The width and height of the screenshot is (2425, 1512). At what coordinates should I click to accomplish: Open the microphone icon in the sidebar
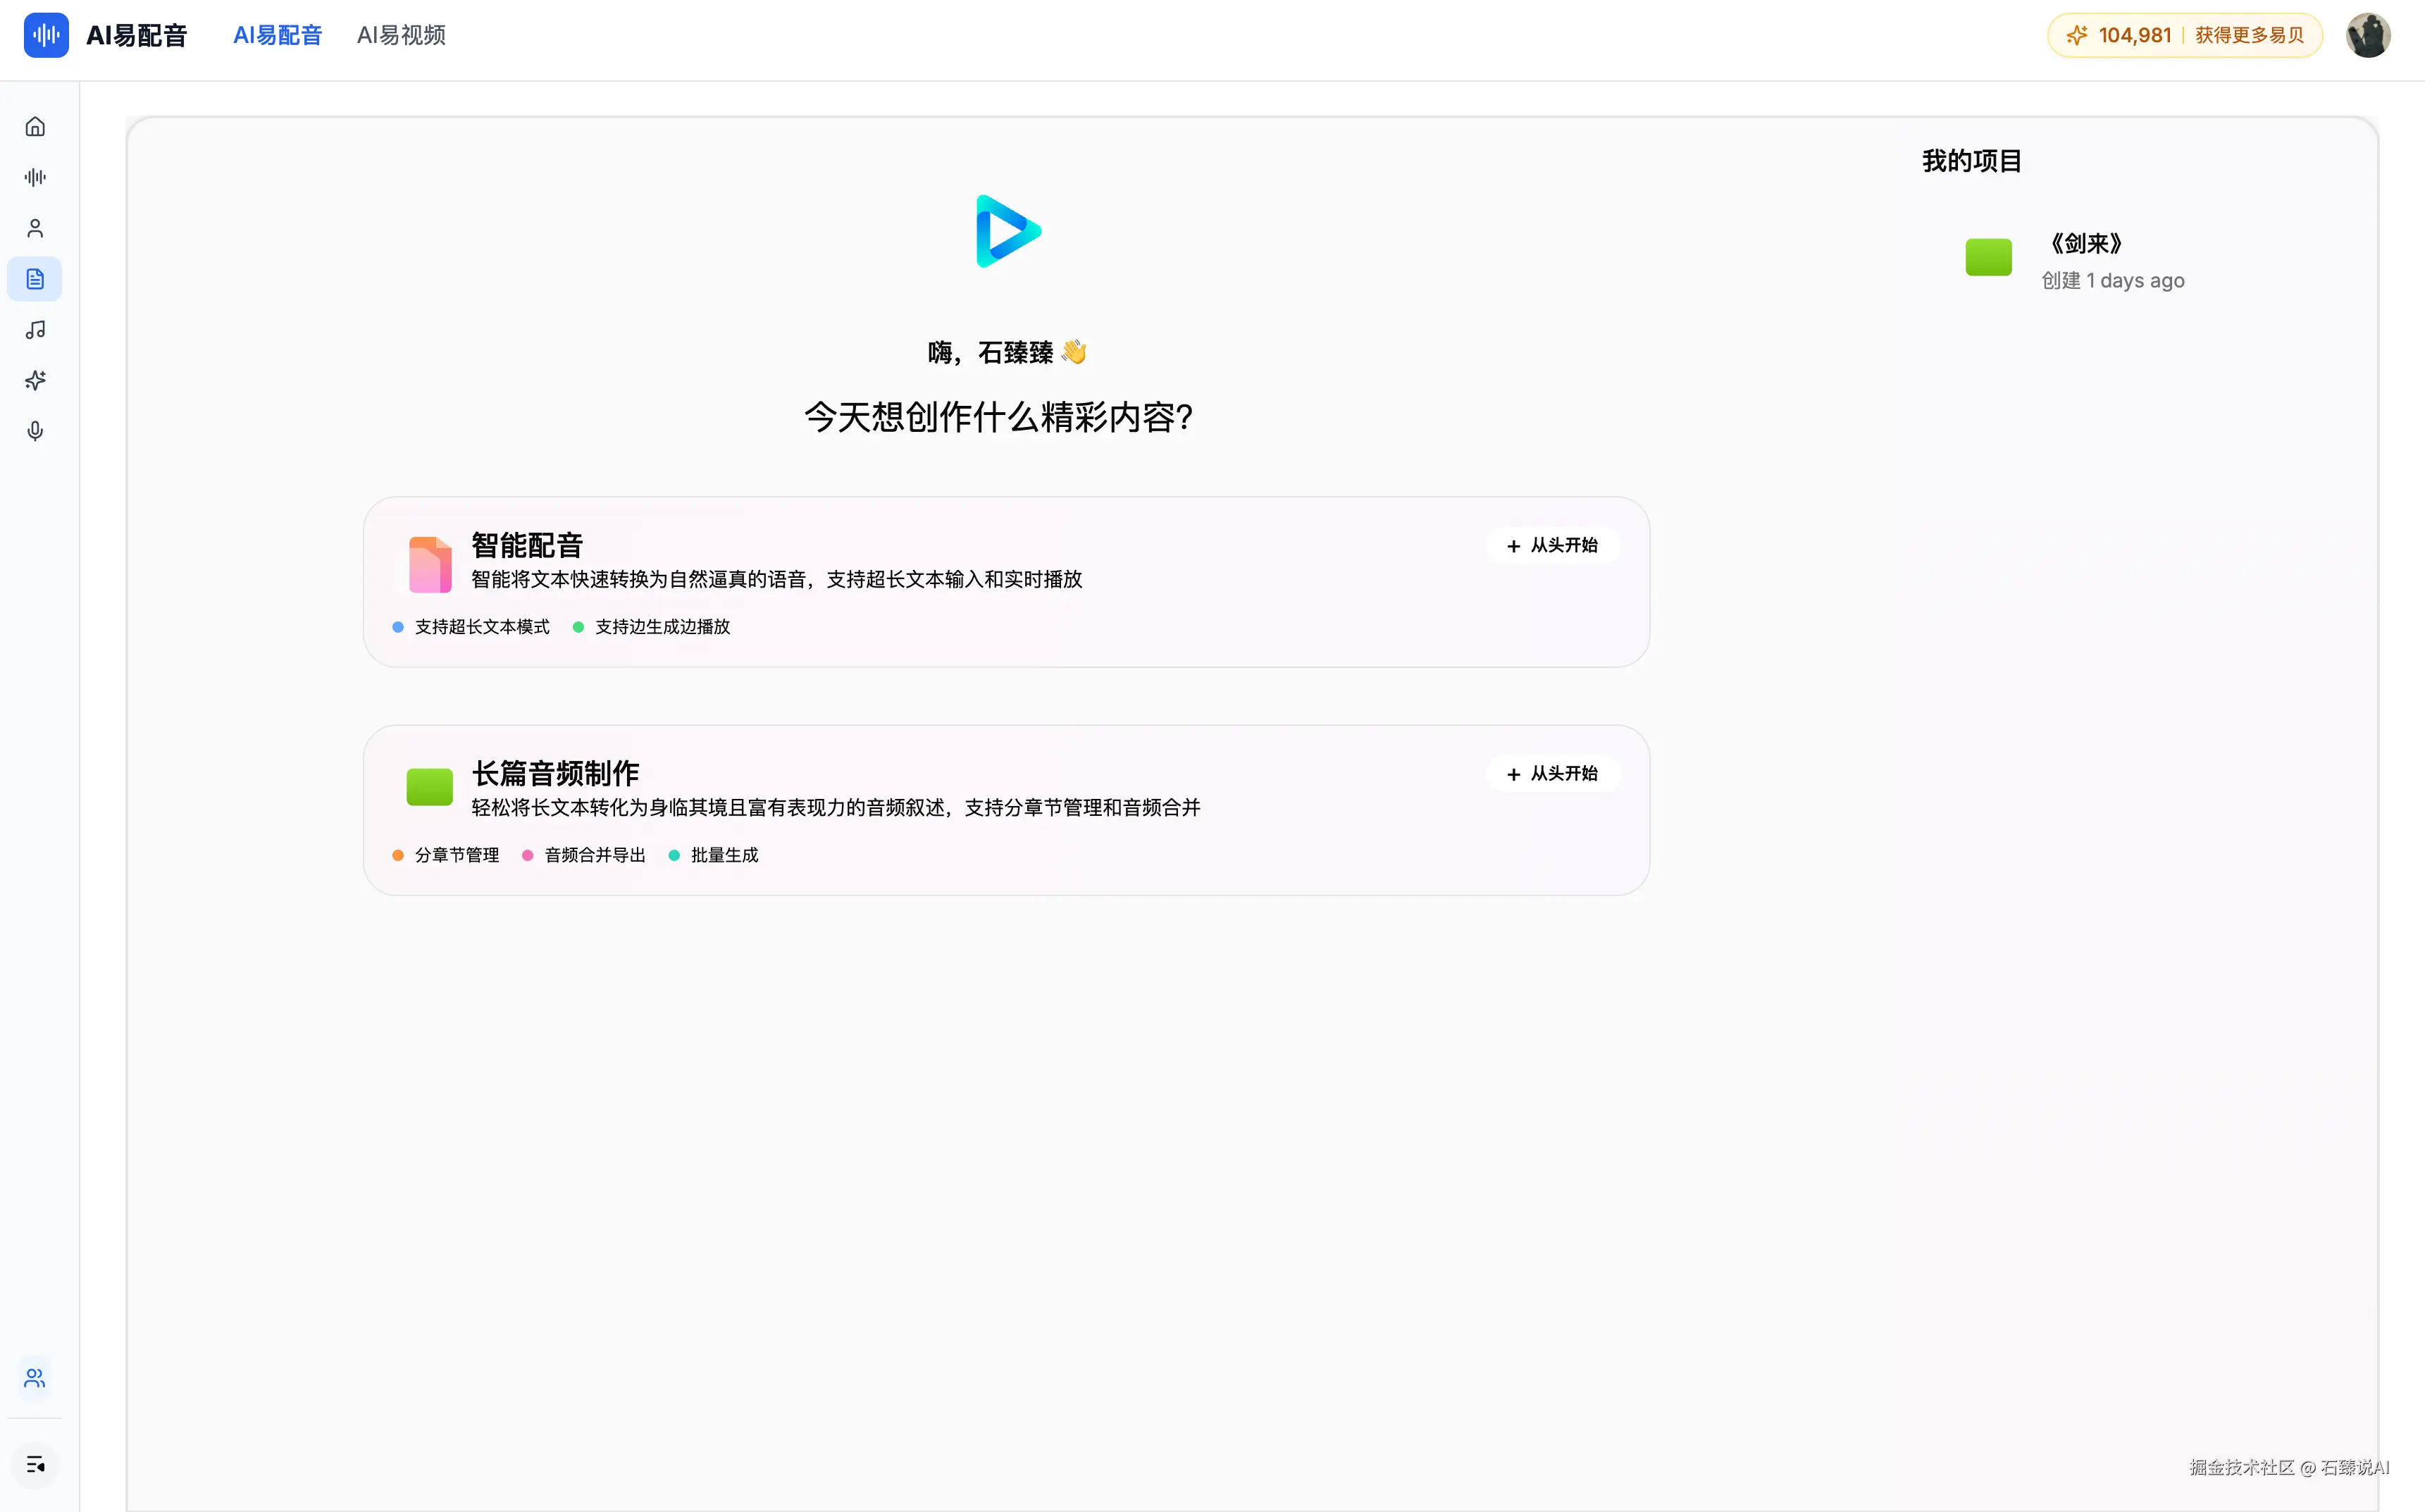click(35, 431)
